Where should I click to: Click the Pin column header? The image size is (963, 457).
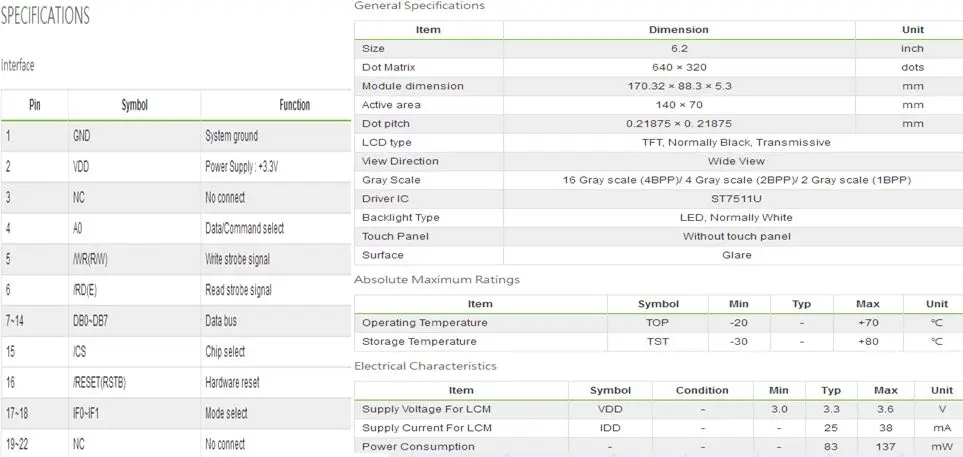pos(35,105)
